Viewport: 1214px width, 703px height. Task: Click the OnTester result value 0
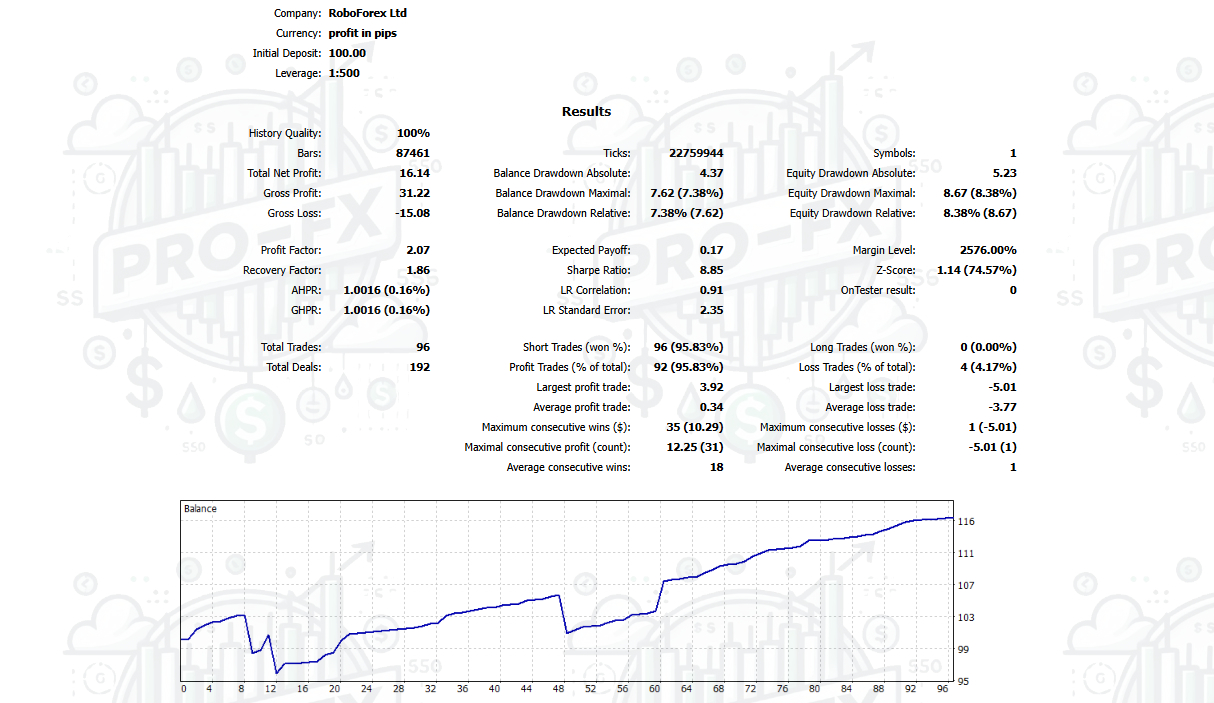(x=1013, y=290)
